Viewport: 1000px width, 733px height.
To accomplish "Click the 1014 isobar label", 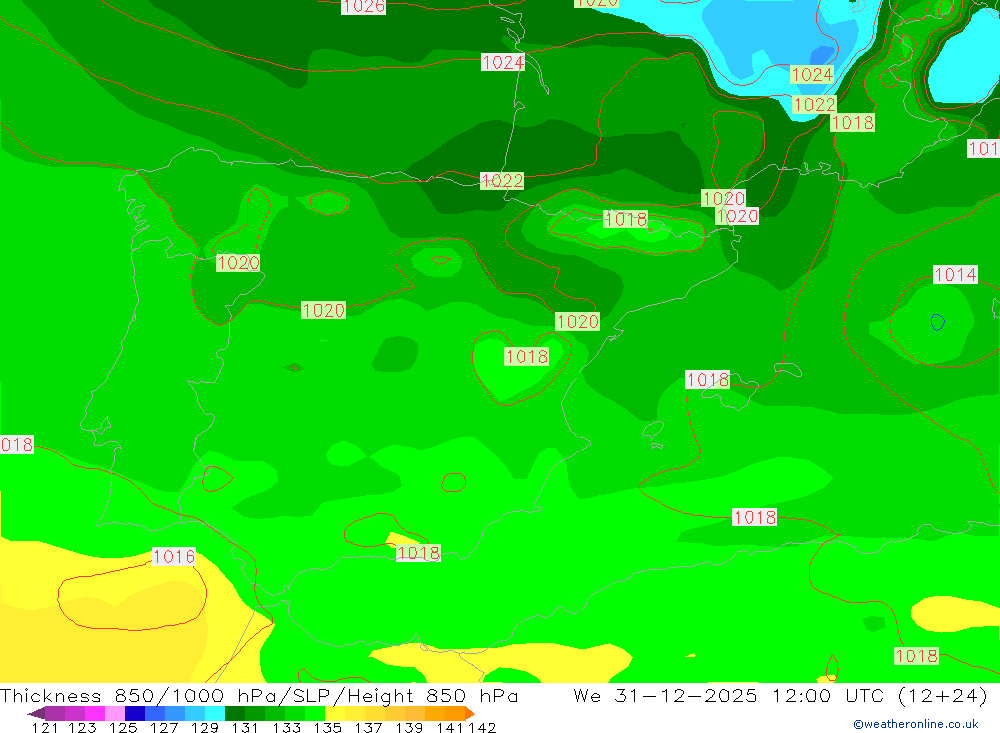I will pyautogui.click(x=955, y=274).
